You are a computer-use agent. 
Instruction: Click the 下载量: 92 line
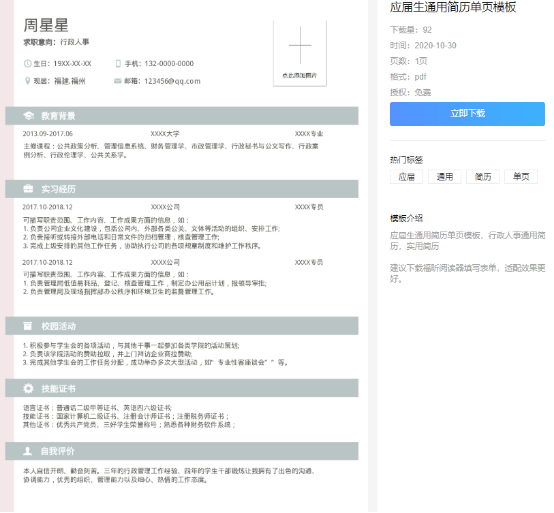coord(411,30)
